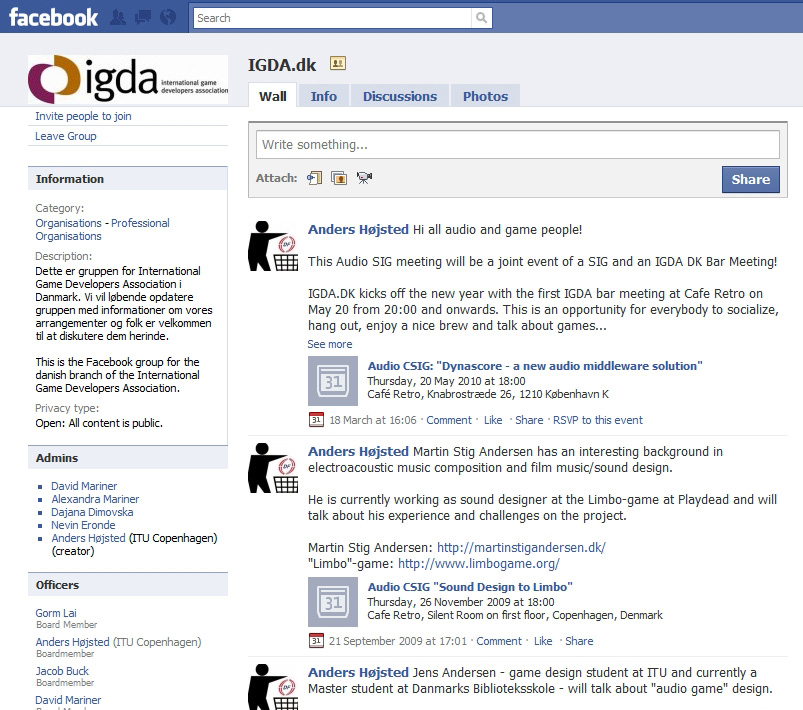
Task: Click the Officers section header
Action: point(128,585)
